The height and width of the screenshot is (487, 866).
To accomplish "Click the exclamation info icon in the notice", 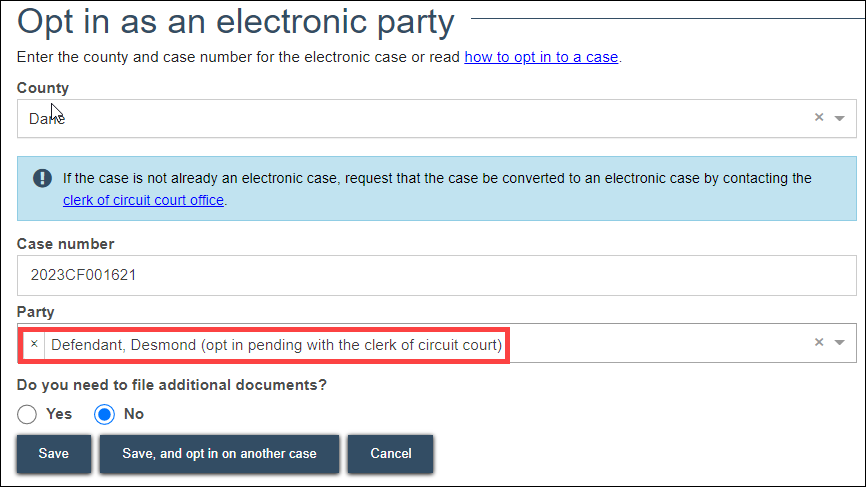I will (43, 178).
